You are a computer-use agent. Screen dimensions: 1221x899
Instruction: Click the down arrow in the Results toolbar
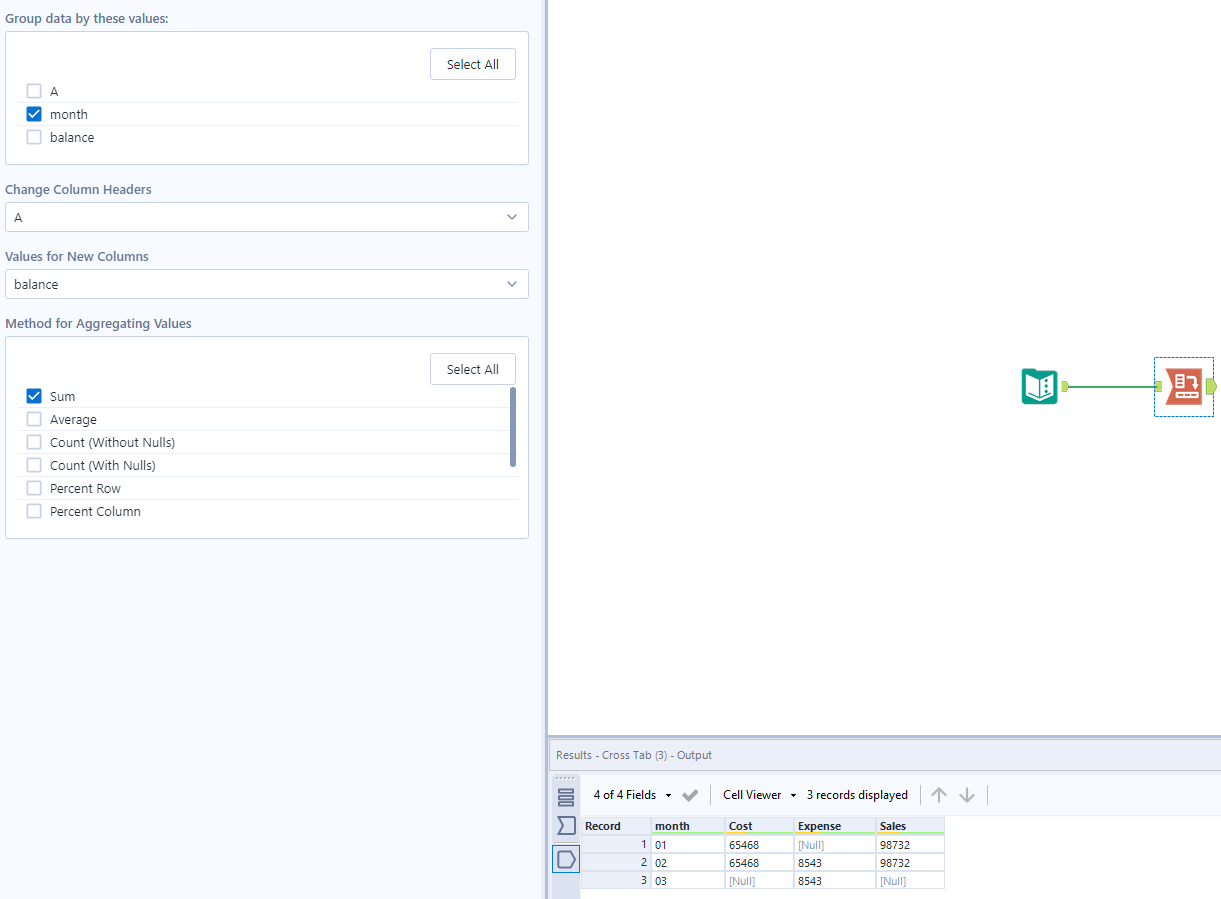coord(967,794)
